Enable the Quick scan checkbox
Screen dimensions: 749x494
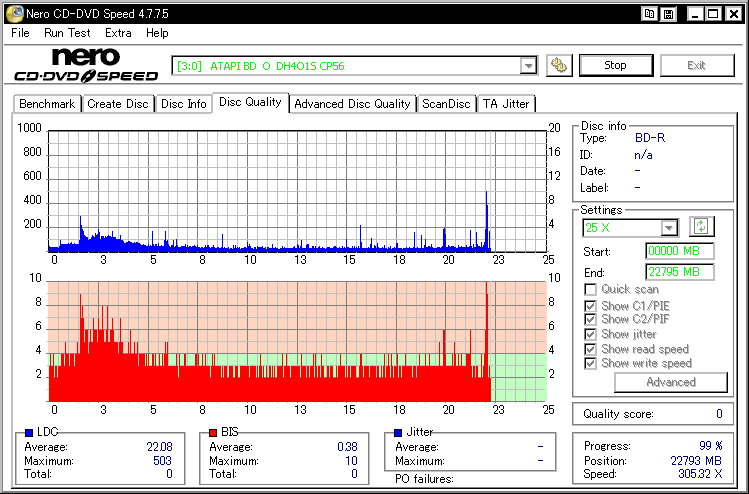click(x=590, y=290)
